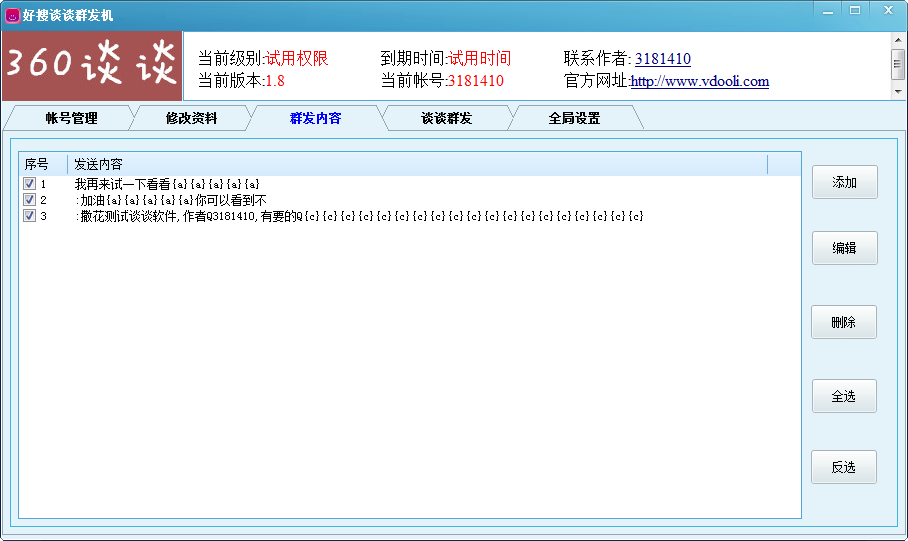Select message starting ':撒花测试谈谈软件'
Viewport: 908px width, 541px height.
[x=359, y=217]
